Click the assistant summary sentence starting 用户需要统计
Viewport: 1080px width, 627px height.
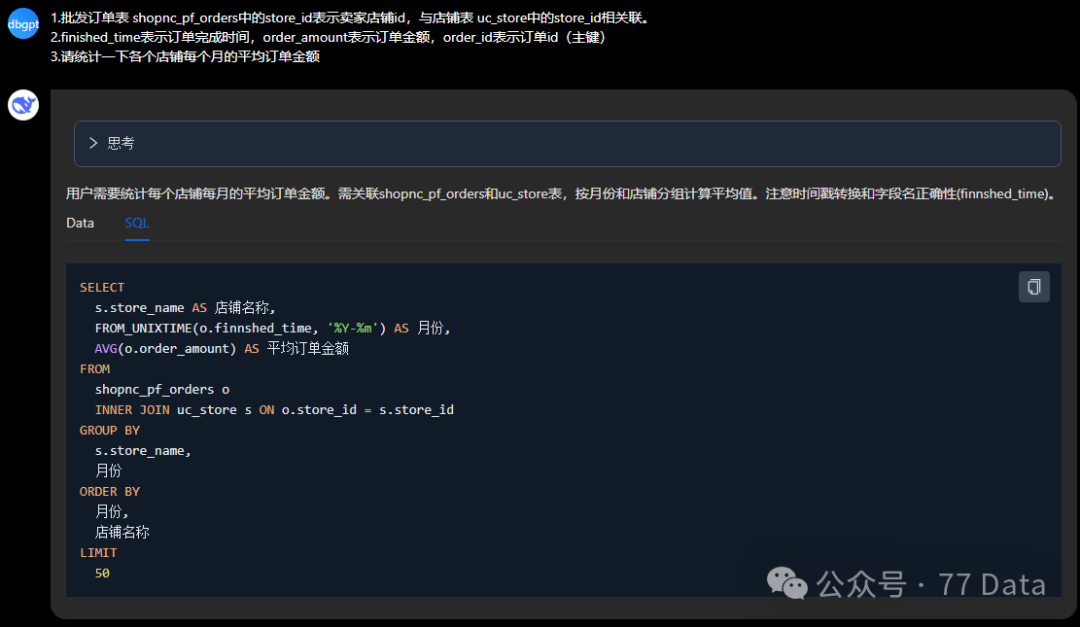coord(561,194)
